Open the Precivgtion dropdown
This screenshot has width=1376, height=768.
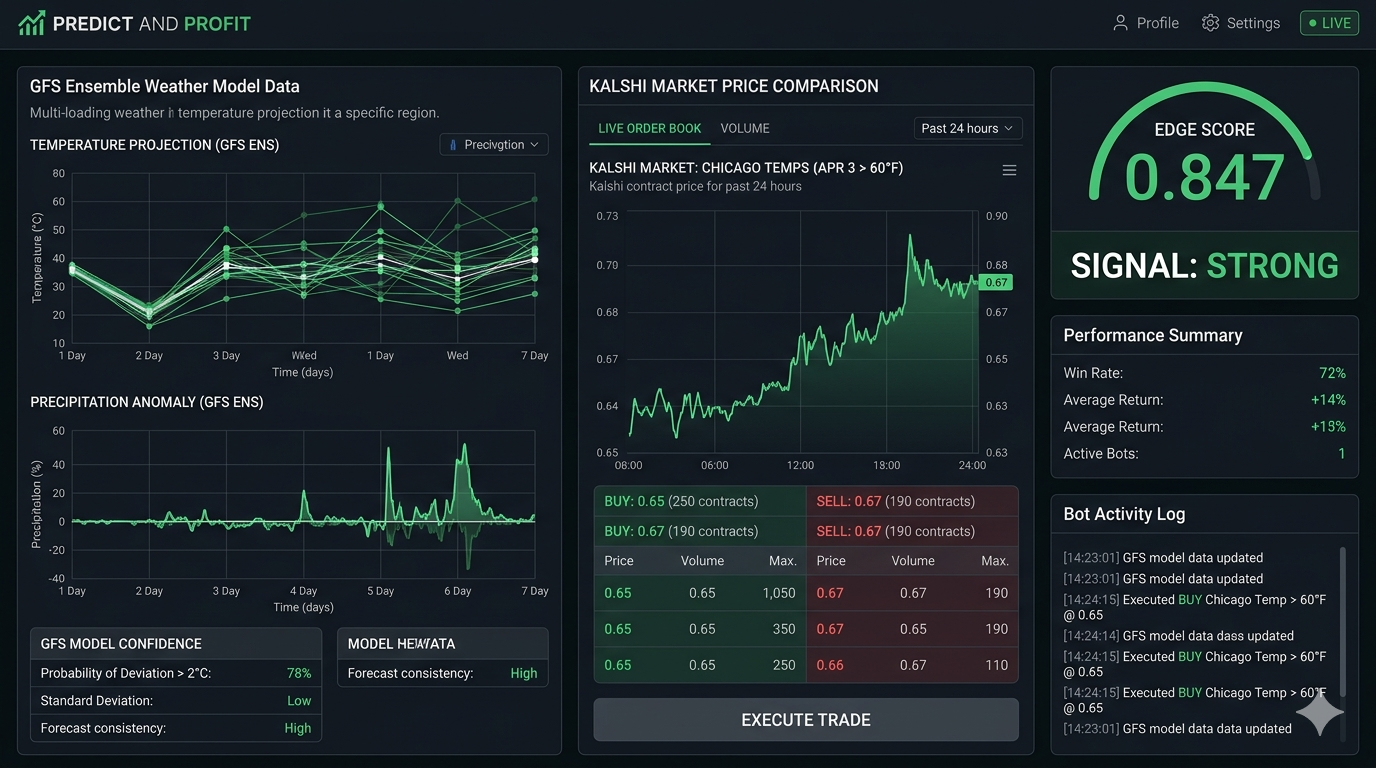point(494,144)
